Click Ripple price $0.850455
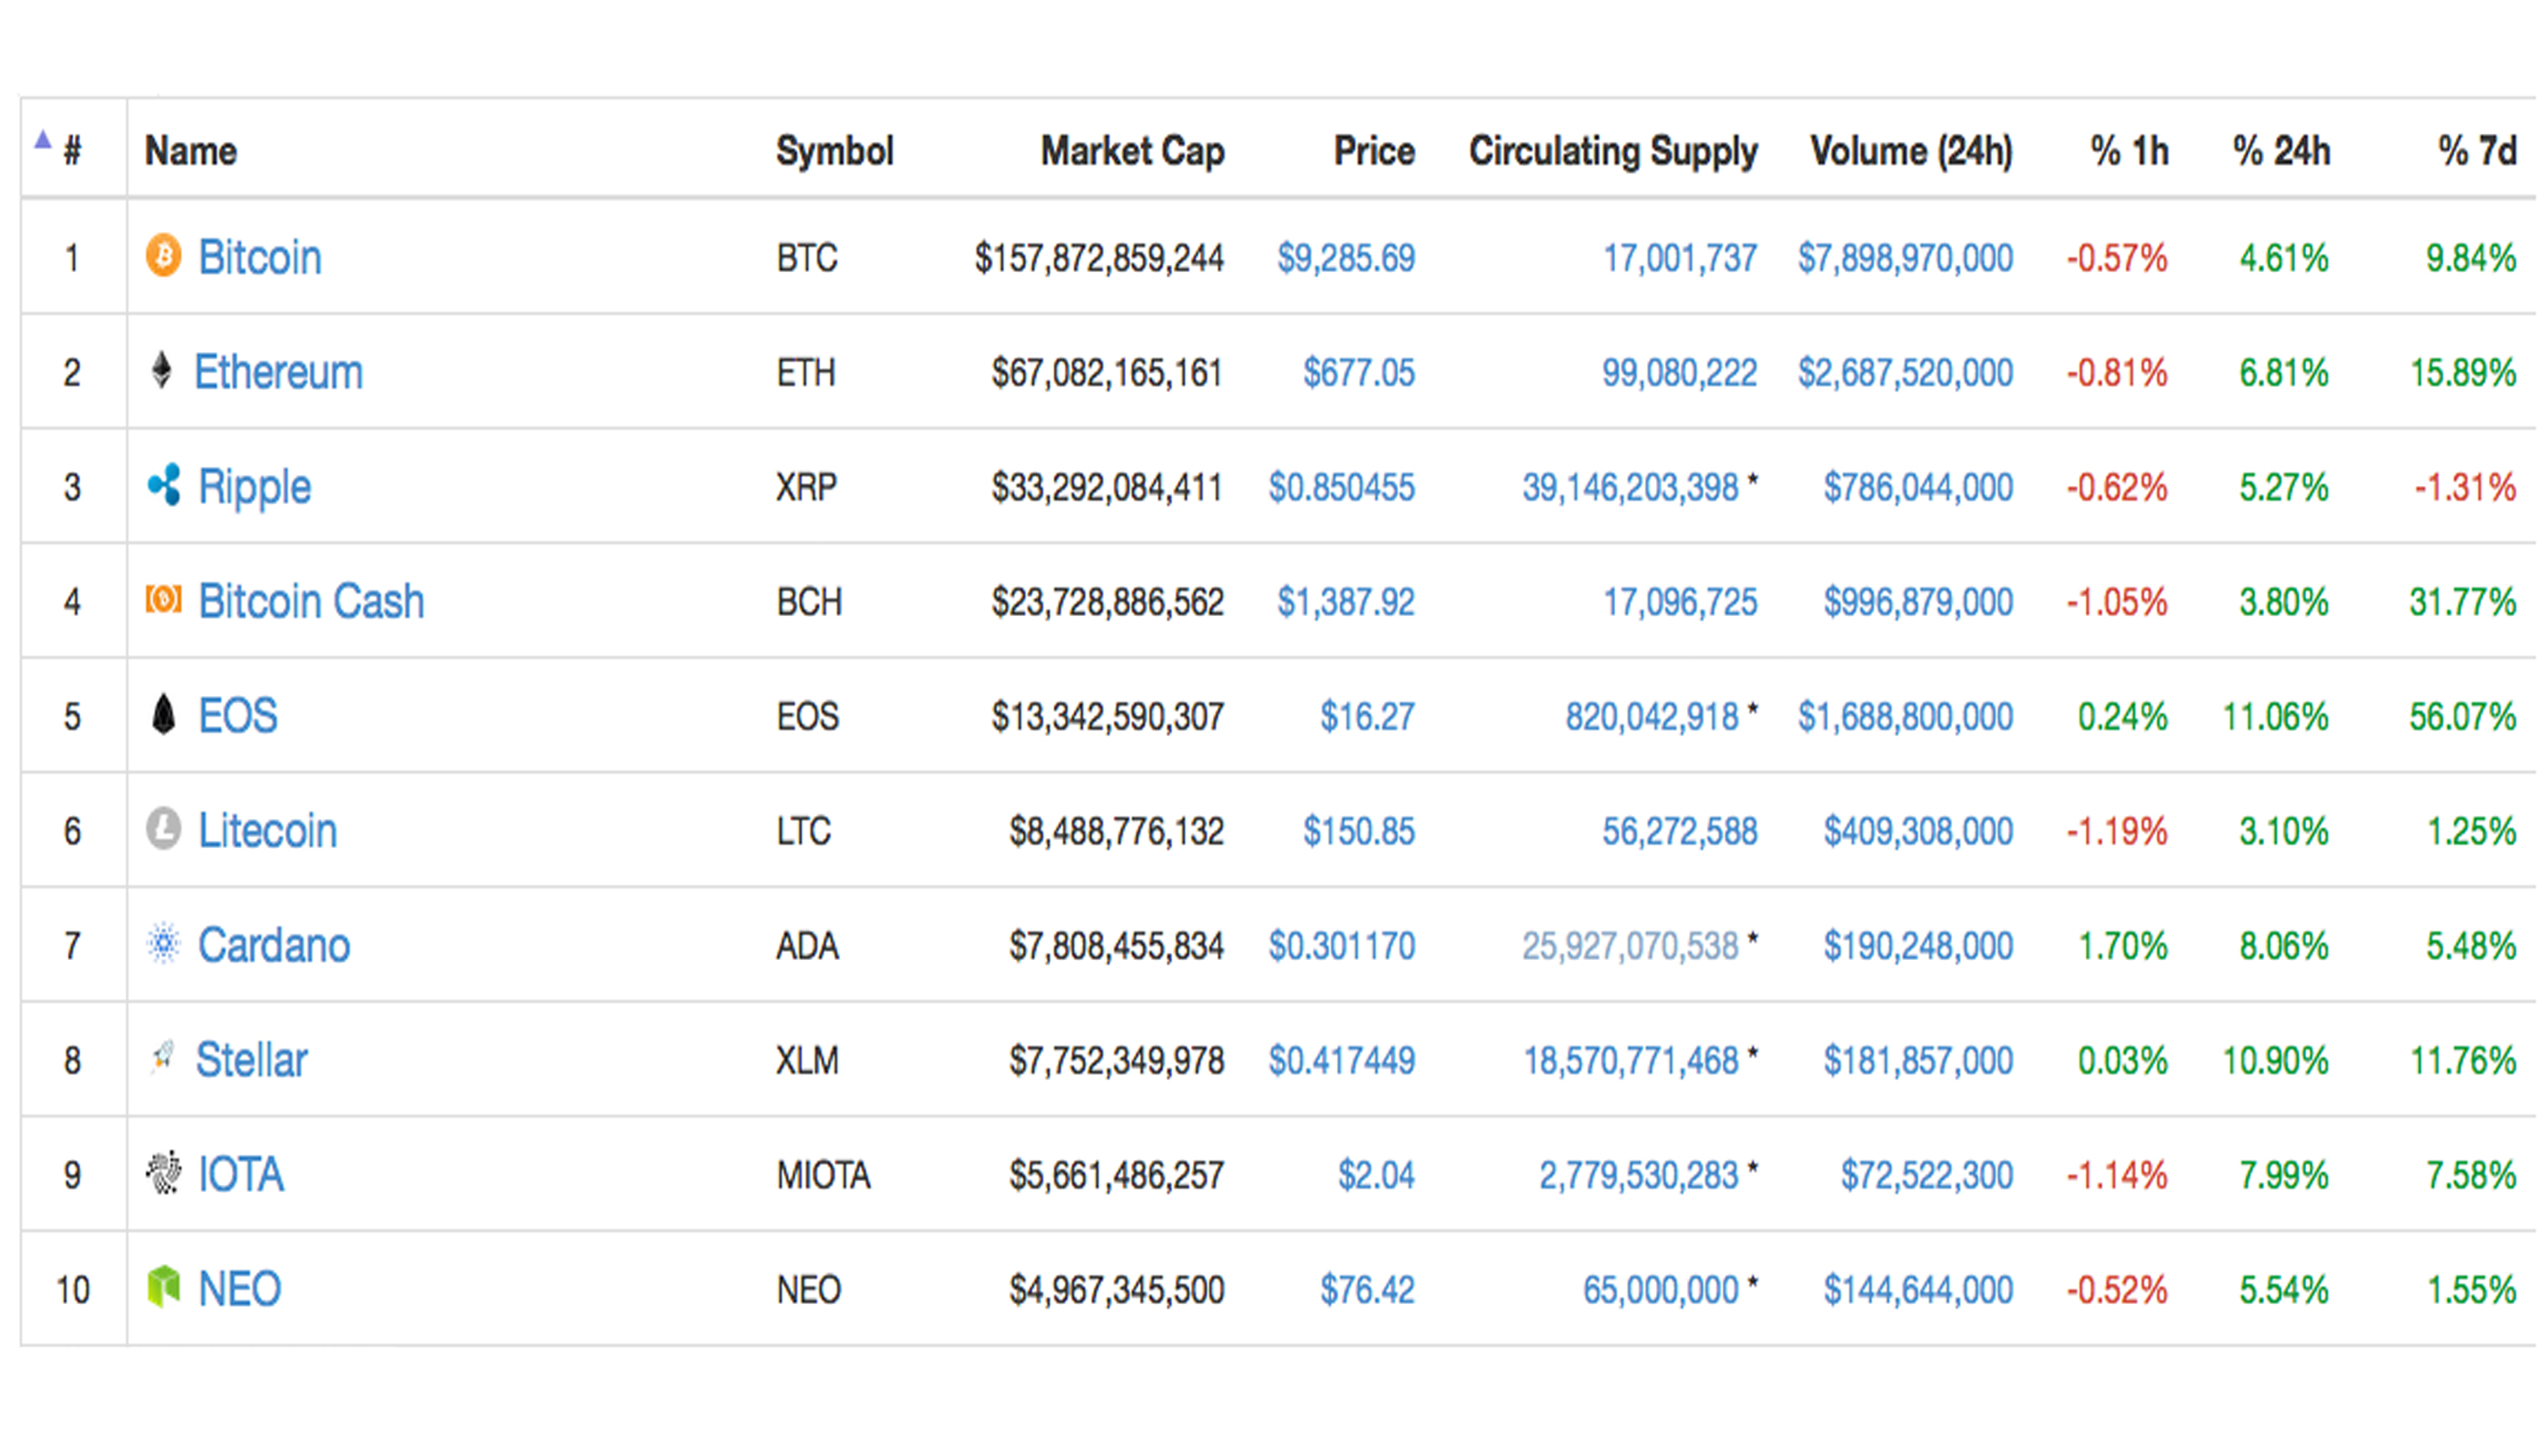Viewport: 2548px width, 1456px height. (x=1342, y=487)
